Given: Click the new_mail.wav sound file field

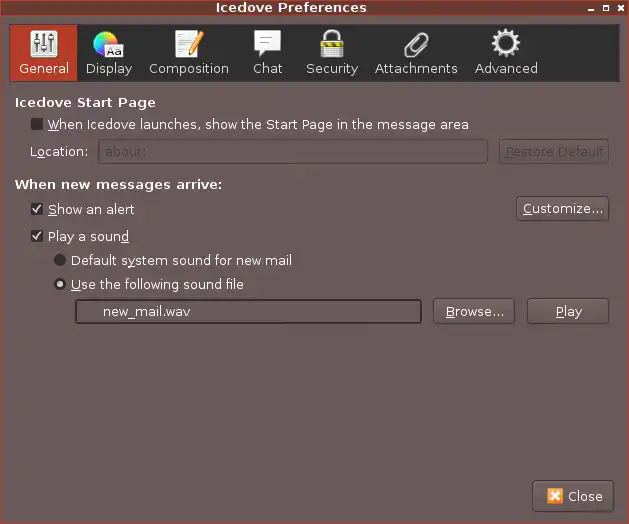Looking at the screenshot, I should pos(248,311).
